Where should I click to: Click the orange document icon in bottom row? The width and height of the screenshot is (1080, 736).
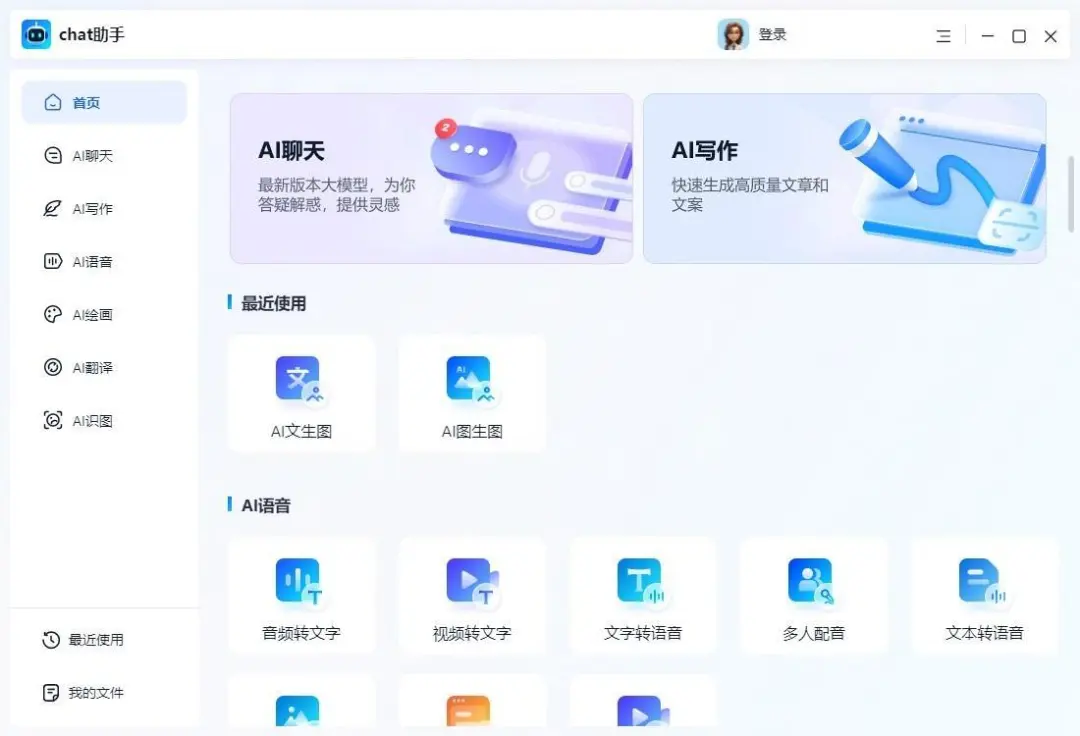point(468,711)
